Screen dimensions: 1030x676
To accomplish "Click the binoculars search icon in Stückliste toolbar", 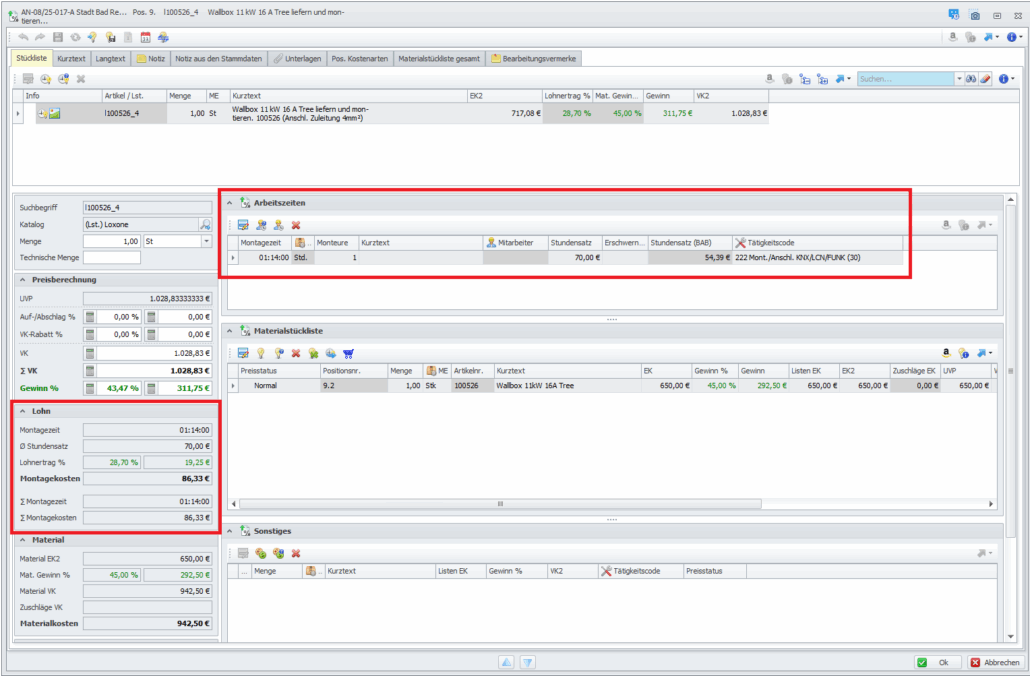I will 970,78.
